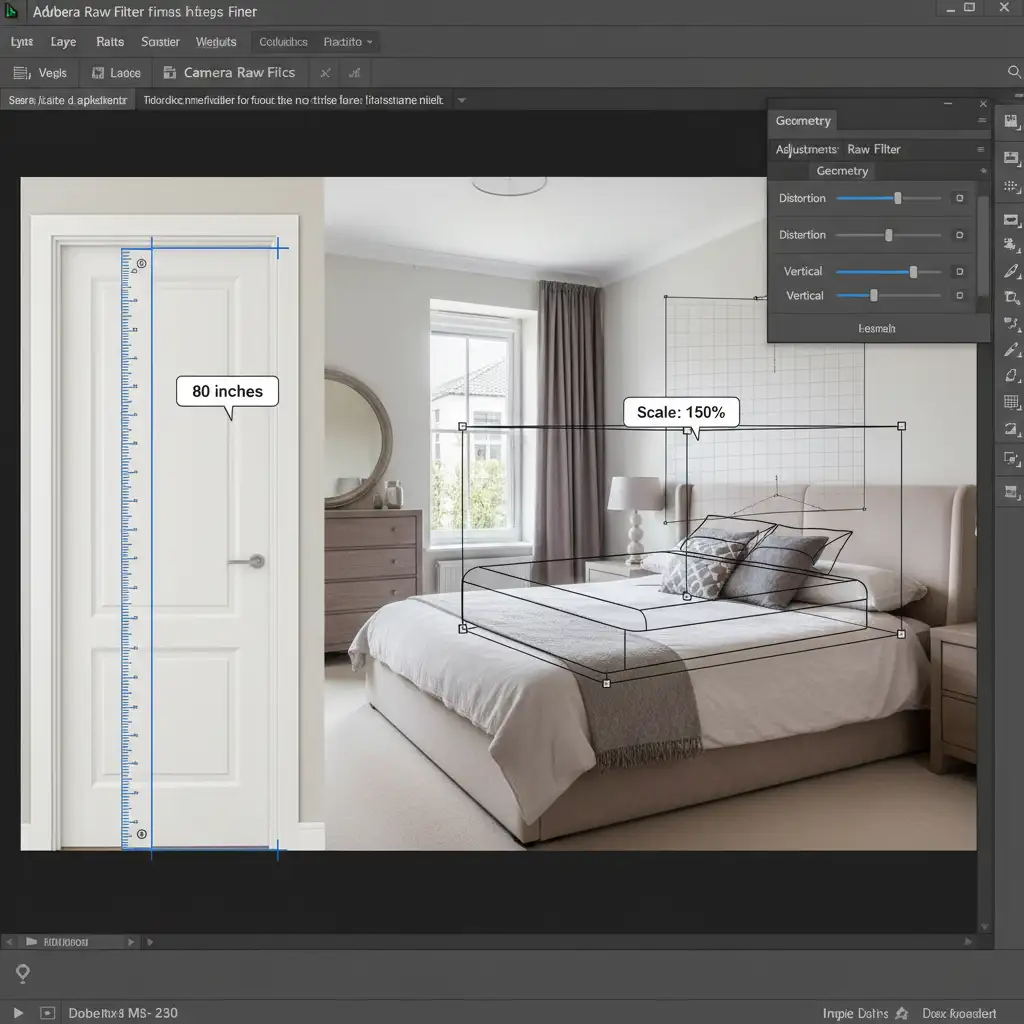Select the dotted grid icon in the right toolbar
Image resolution: width=1024 pixels, height=1024 pixels.
pyautogui.click(x=1011, y=186)
